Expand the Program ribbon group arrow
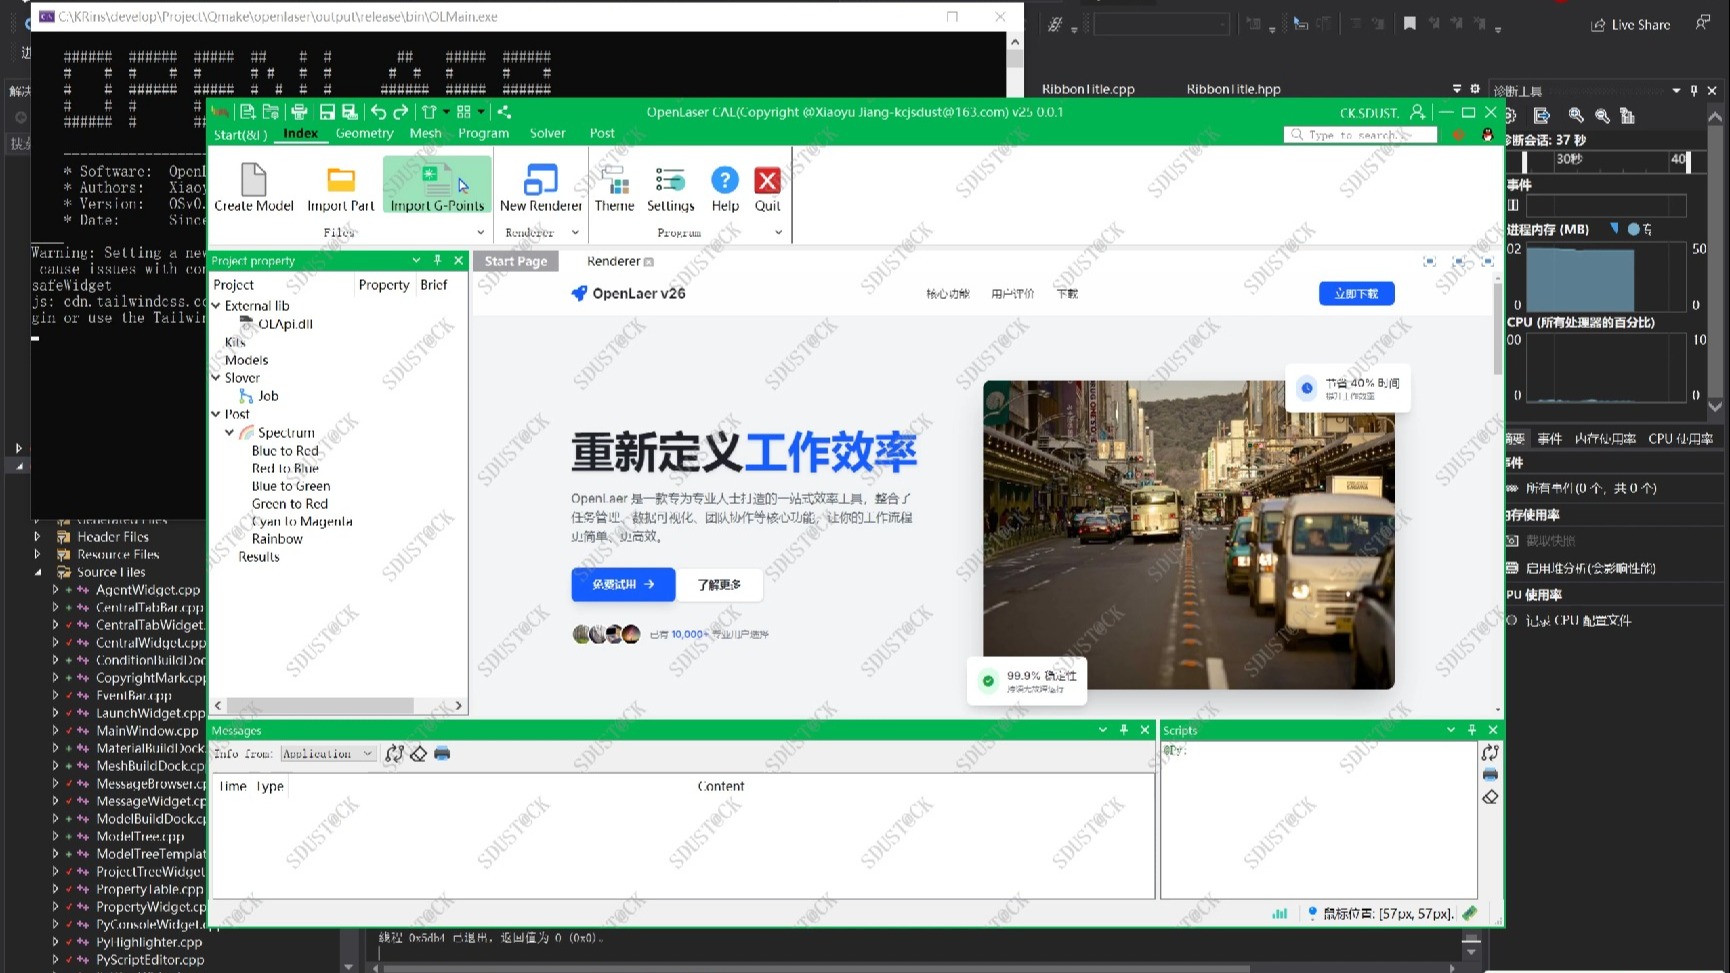Viewport: 1730px width, 973px height. [x=779, y=232]
